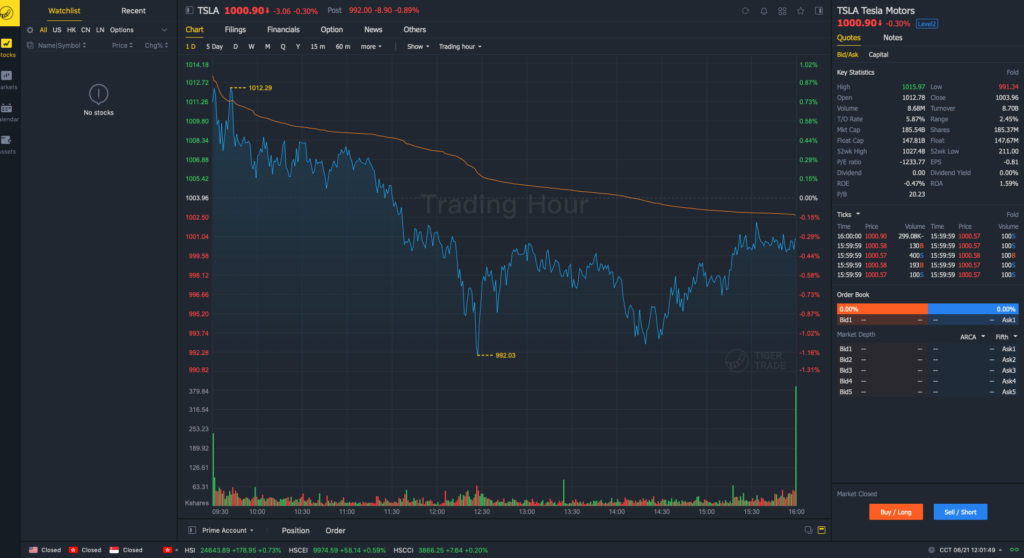Open the ARCA market depth dropdown
Image resolution: width=1024 pixels, height=558 pixels.
pos(972,337)
